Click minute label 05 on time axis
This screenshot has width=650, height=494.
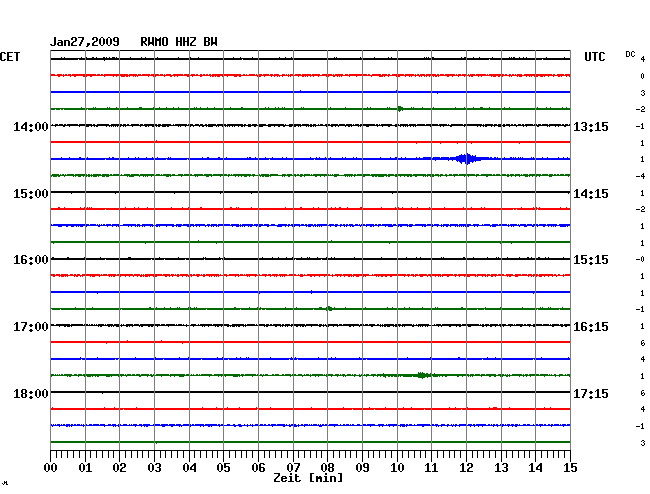coord(223,468)
